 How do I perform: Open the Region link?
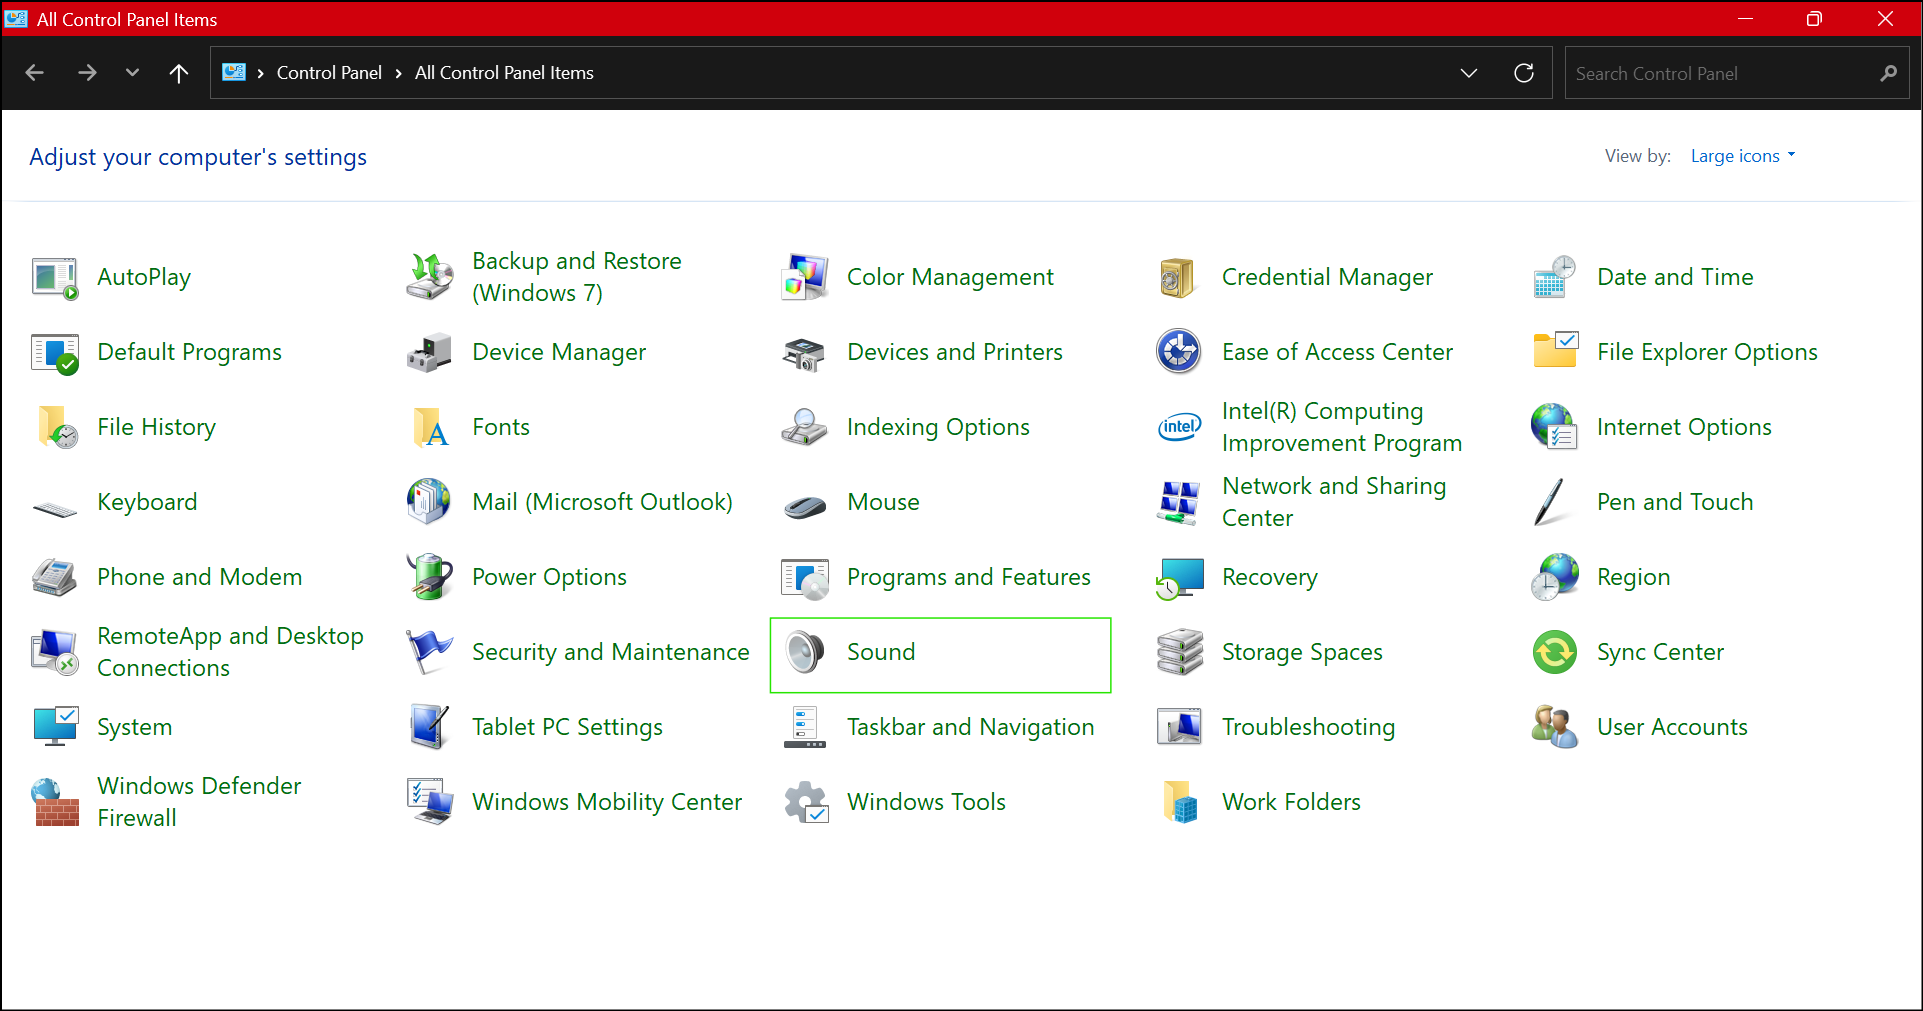tap(1633, 577)
